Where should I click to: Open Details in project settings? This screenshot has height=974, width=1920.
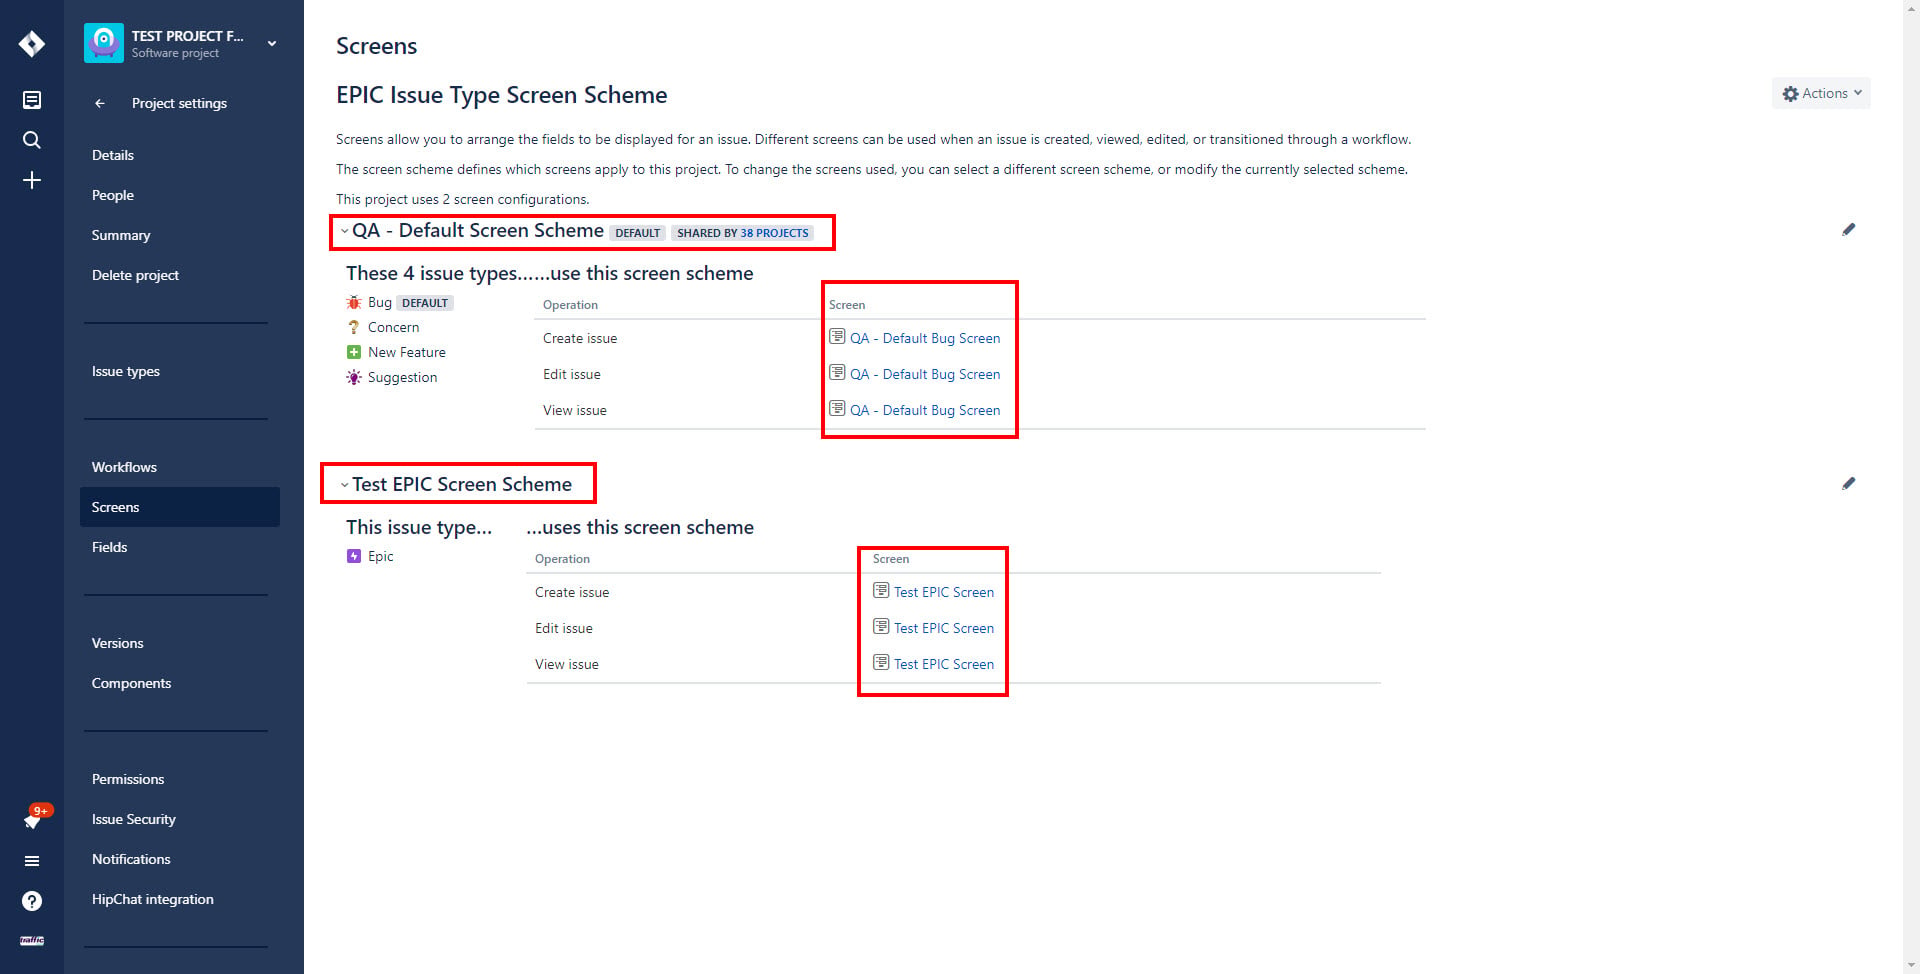113,155
